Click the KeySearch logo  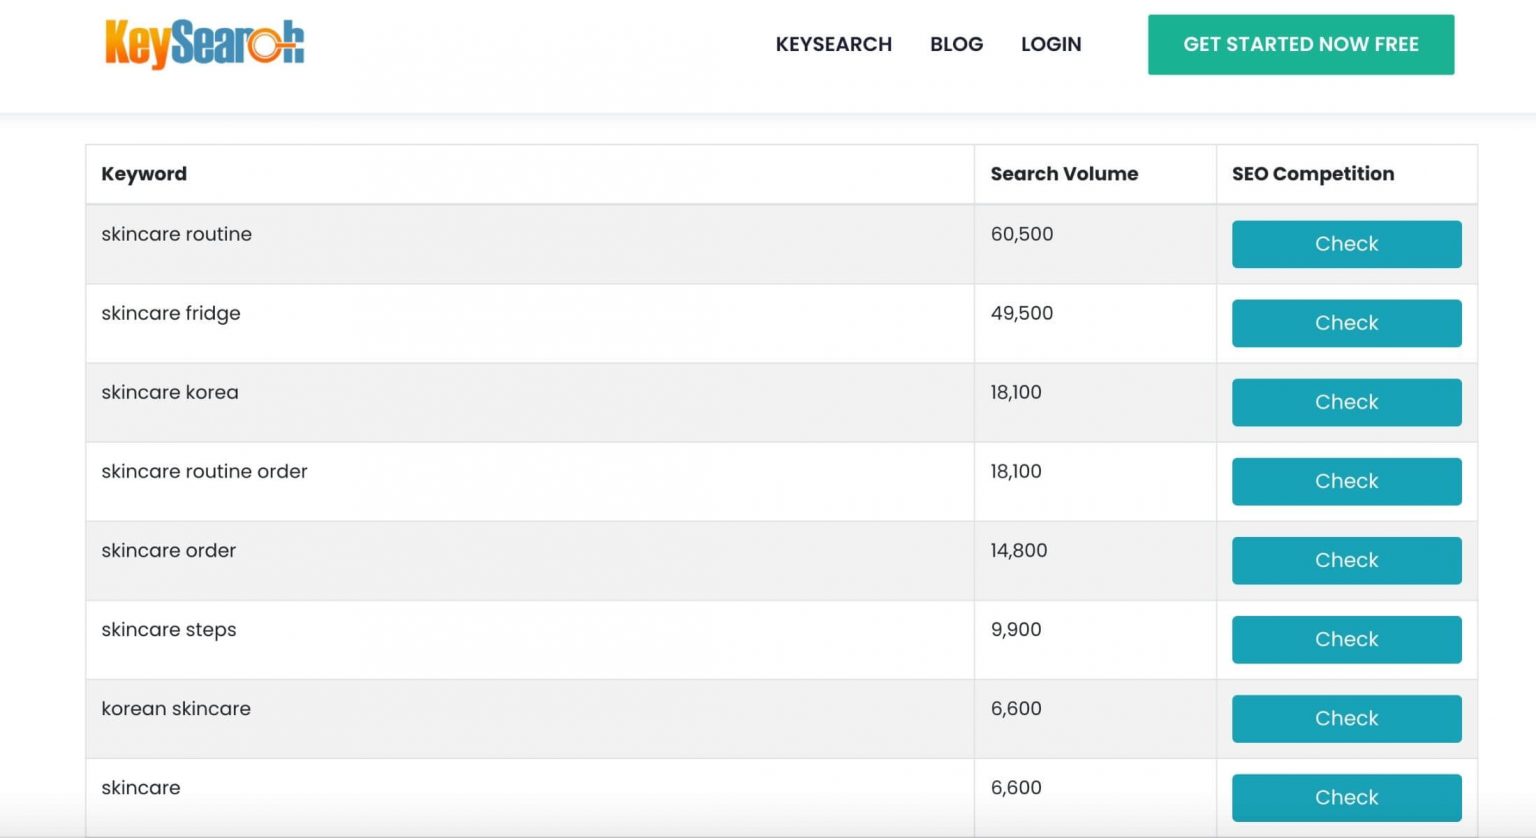[205, 43]
